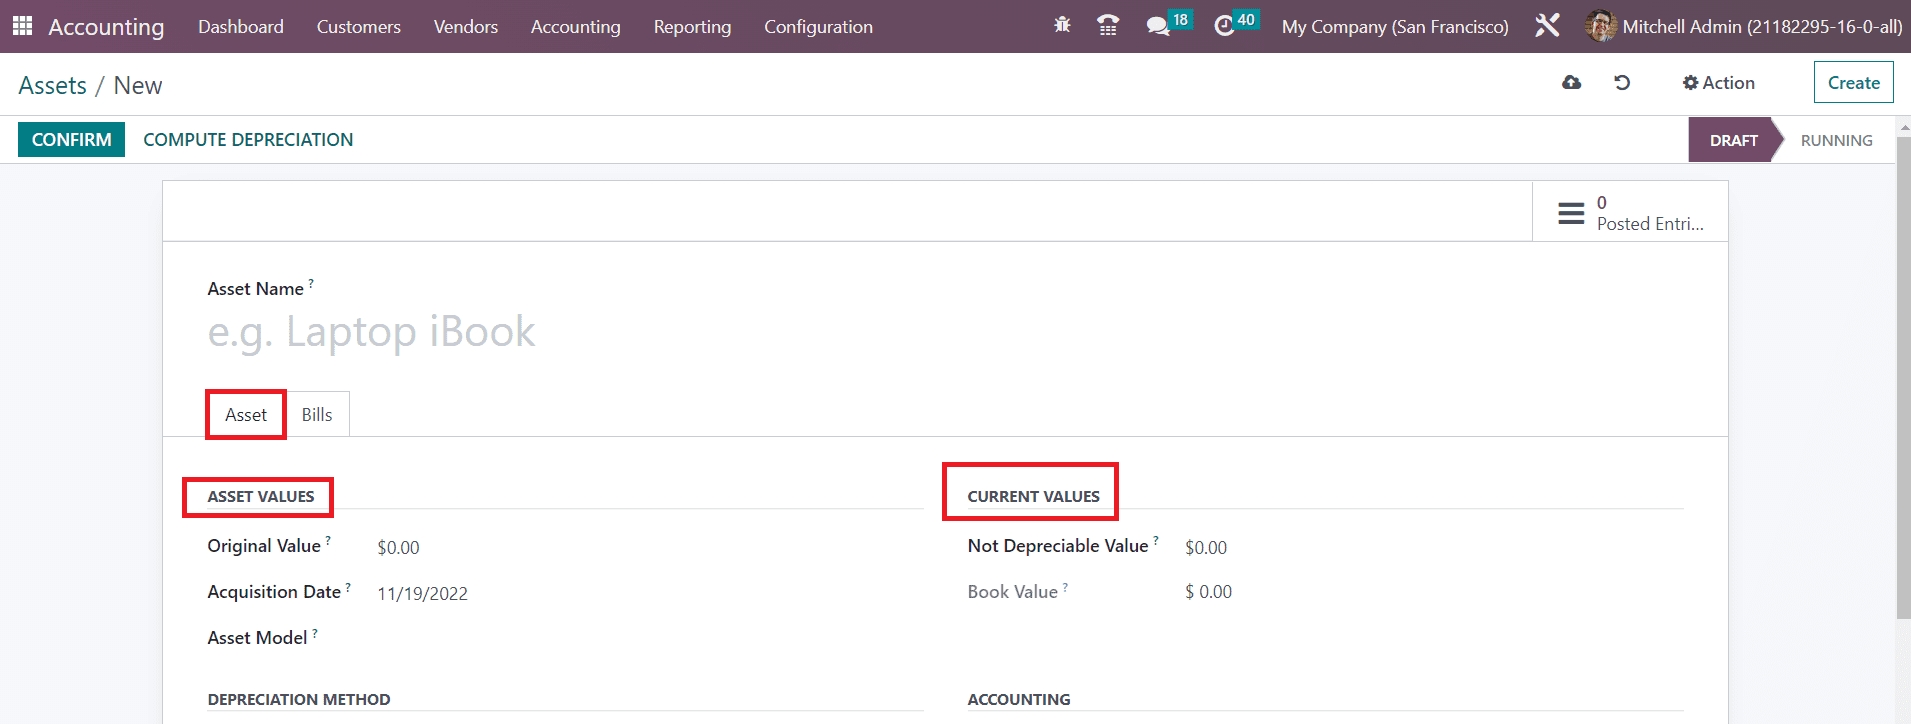
Task: Select the Asset tab
Action: (x=246, y=415)
